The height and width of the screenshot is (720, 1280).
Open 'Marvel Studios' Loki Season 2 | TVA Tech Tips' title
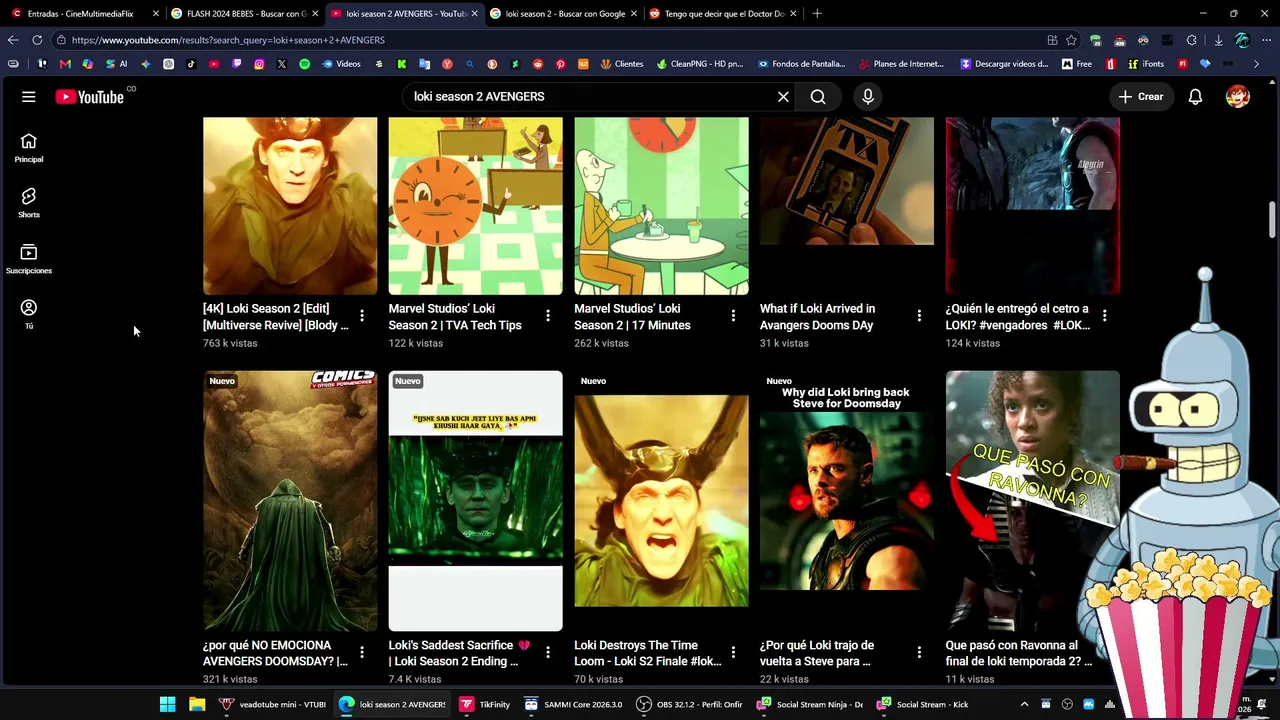tap(455, 317)
